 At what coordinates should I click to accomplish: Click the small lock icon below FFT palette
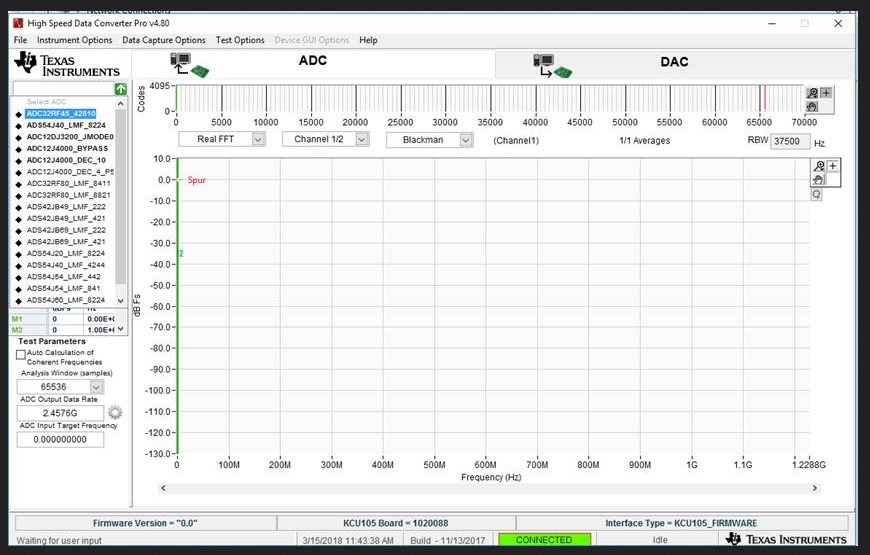[816, 194]
